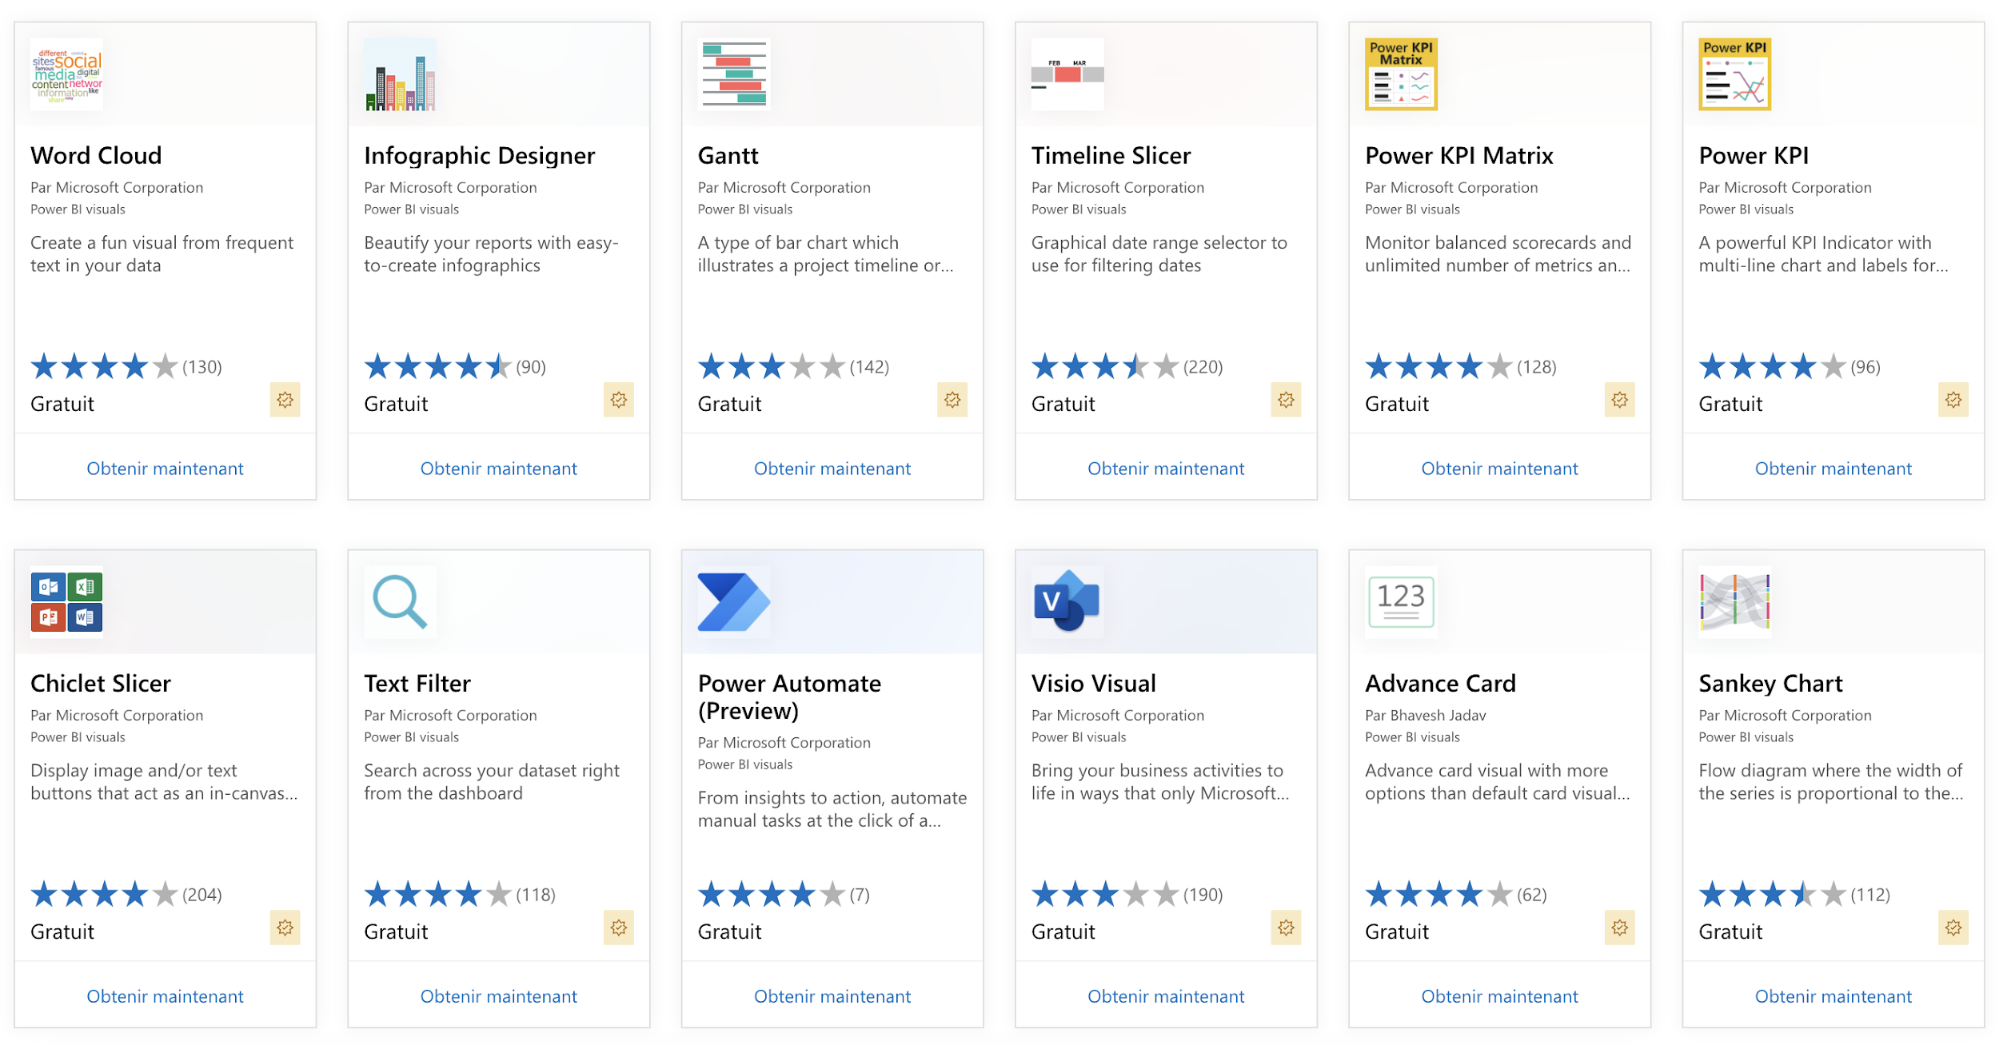Click the Sankey Chart icon
This screenshot has width=1999, height=1046.
[x=1735, y=602]
